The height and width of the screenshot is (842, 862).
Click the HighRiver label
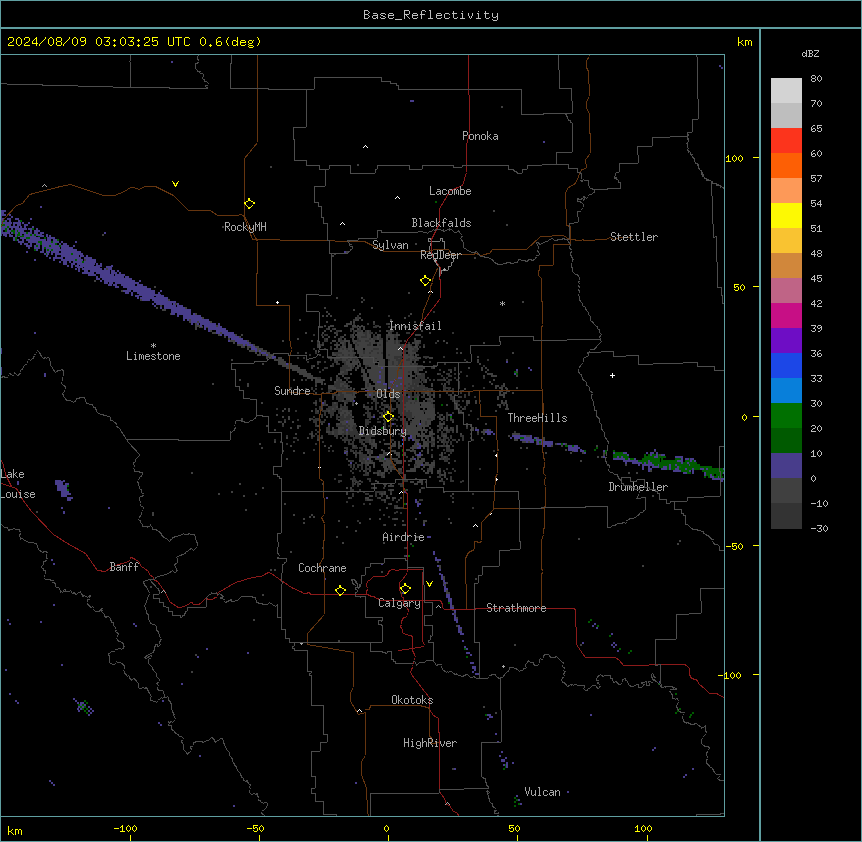[430, 743]
